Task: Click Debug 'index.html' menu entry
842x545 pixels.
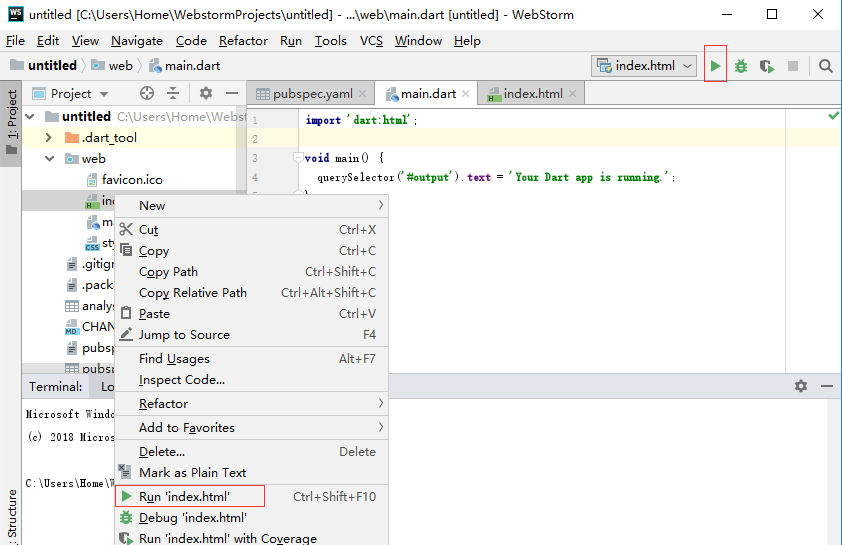Action: 251,518
